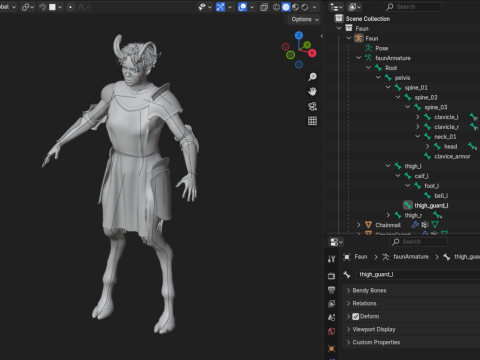Expand the Chainmail mesh object
480x360 pixels.
pos(359,225)
